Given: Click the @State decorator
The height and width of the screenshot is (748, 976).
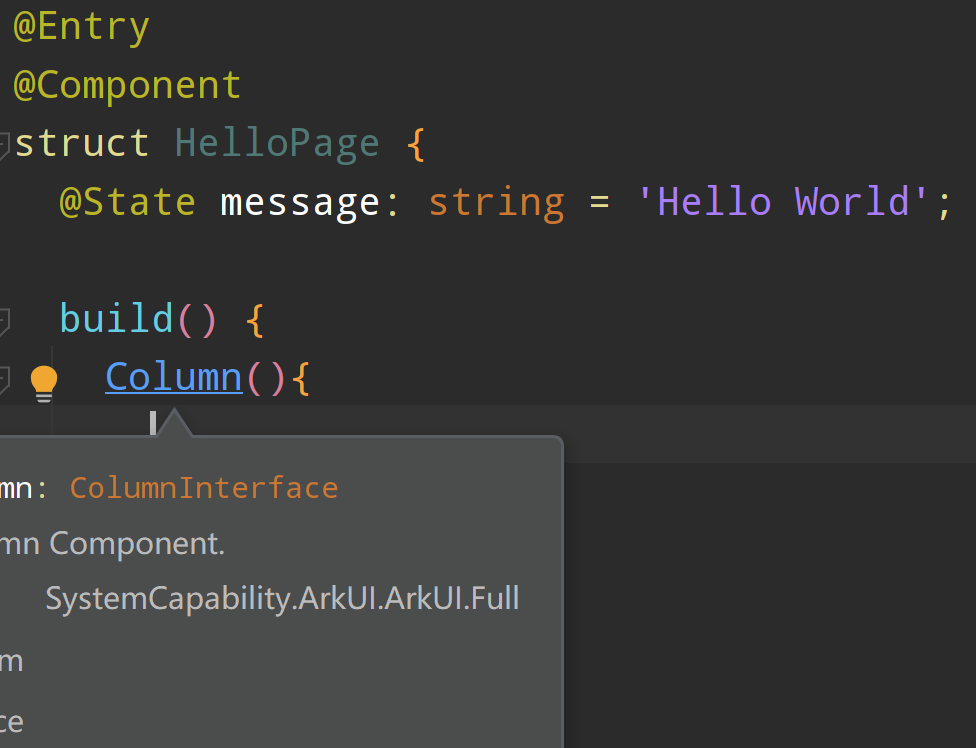Looking at the screenshot, I should (127, 202).
